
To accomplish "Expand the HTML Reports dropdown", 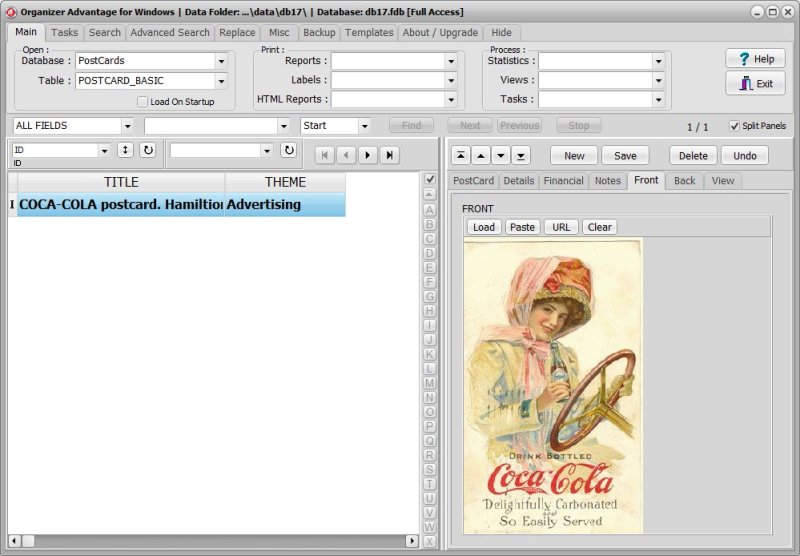I will coord(451,99).
